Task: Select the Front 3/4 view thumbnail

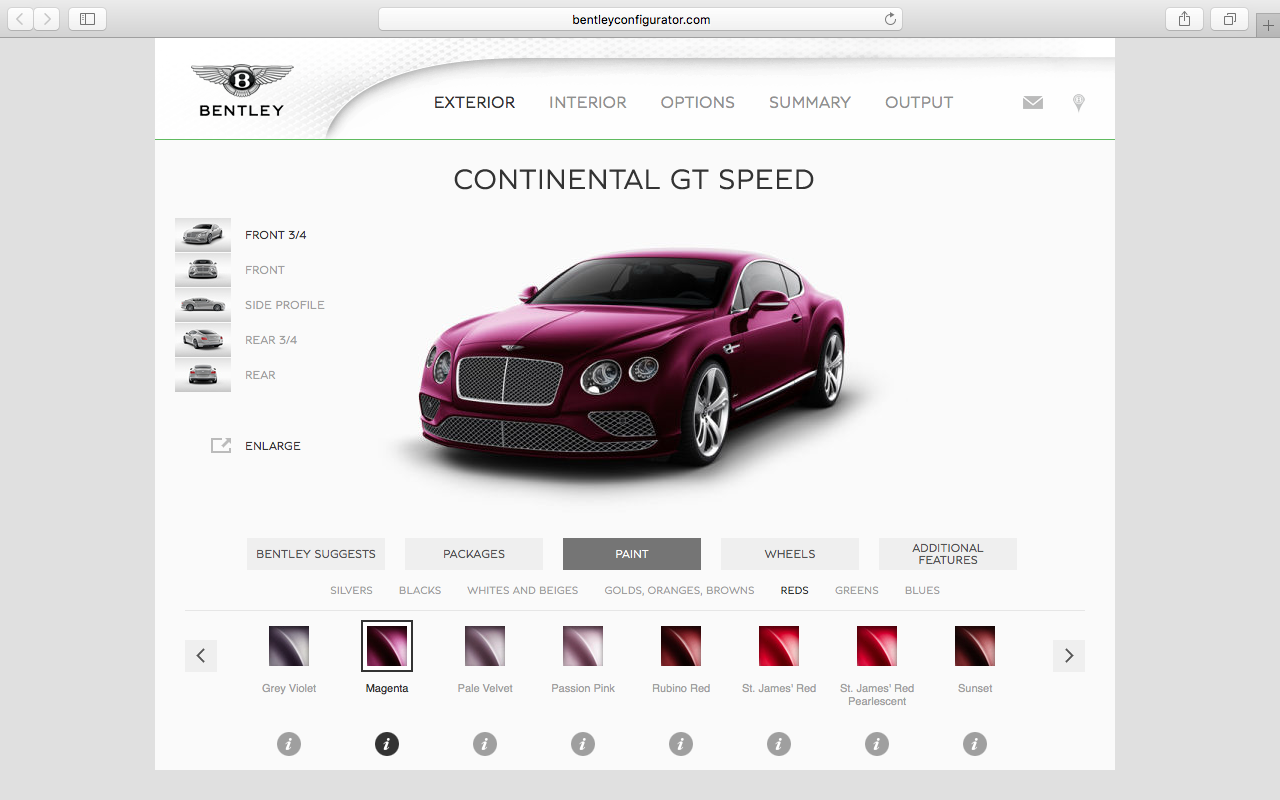Action: tap(203, 235)
